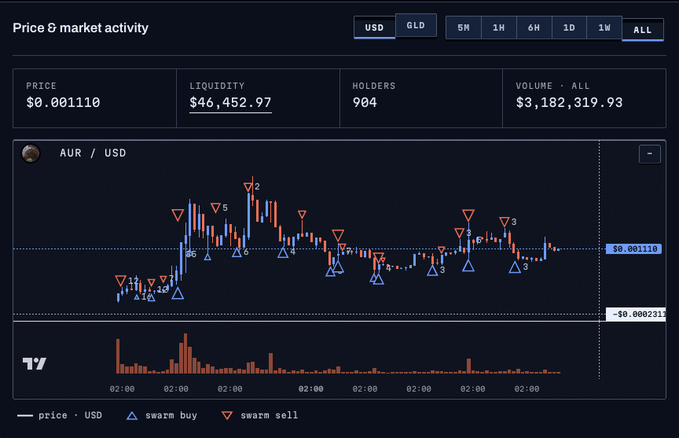Image resolution: width=679 pixels, height=438 pixels.
Task: Select the 1D timeframe tab
Action: tap(569, 28)
